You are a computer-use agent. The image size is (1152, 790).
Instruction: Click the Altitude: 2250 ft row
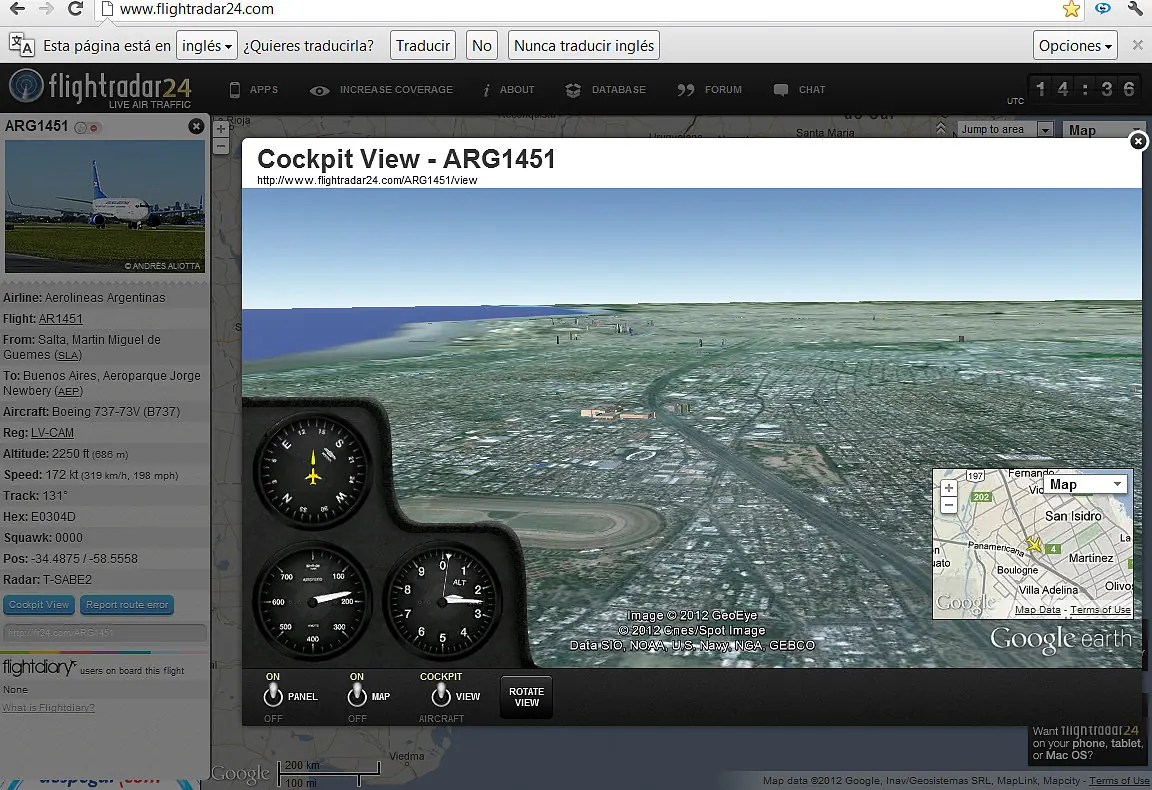tap(105, 454)
